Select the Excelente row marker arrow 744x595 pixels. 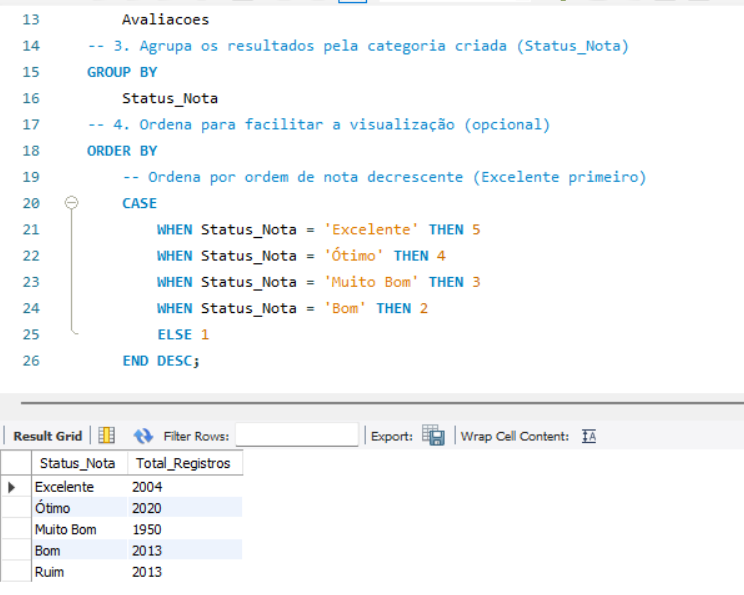pos(12,487)
